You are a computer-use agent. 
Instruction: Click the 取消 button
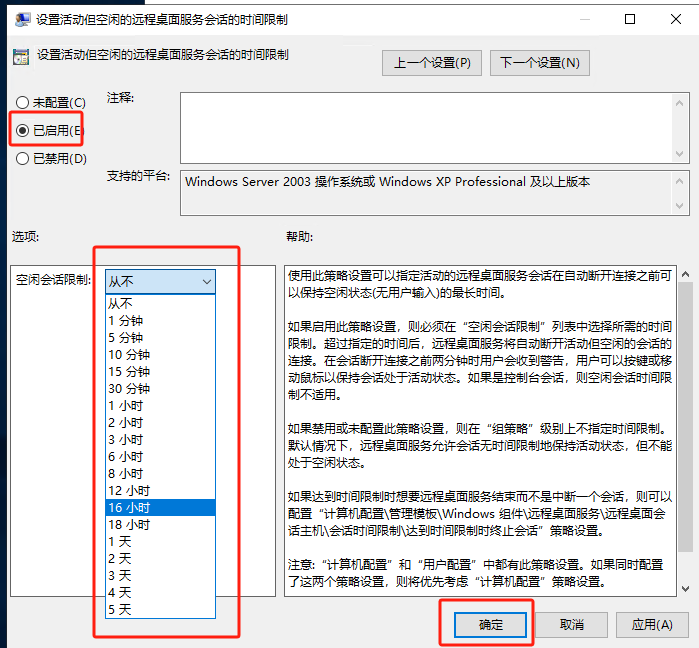[571, 624]
